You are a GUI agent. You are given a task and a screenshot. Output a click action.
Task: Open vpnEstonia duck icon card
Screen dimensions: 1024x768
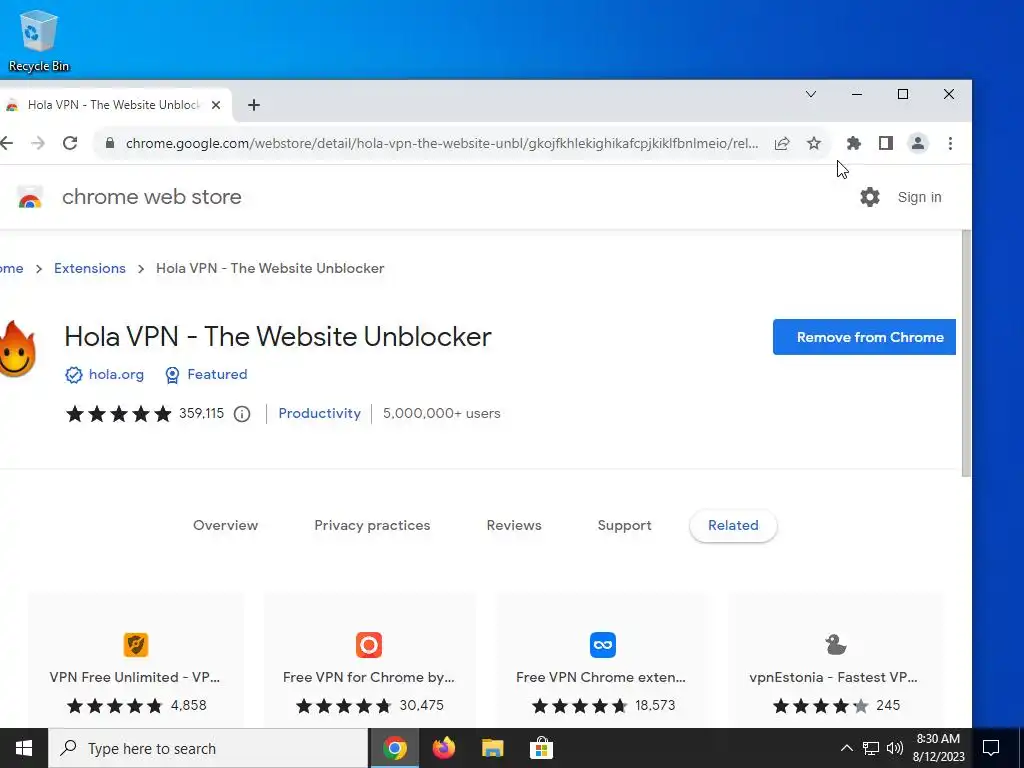tap(835, 645)
